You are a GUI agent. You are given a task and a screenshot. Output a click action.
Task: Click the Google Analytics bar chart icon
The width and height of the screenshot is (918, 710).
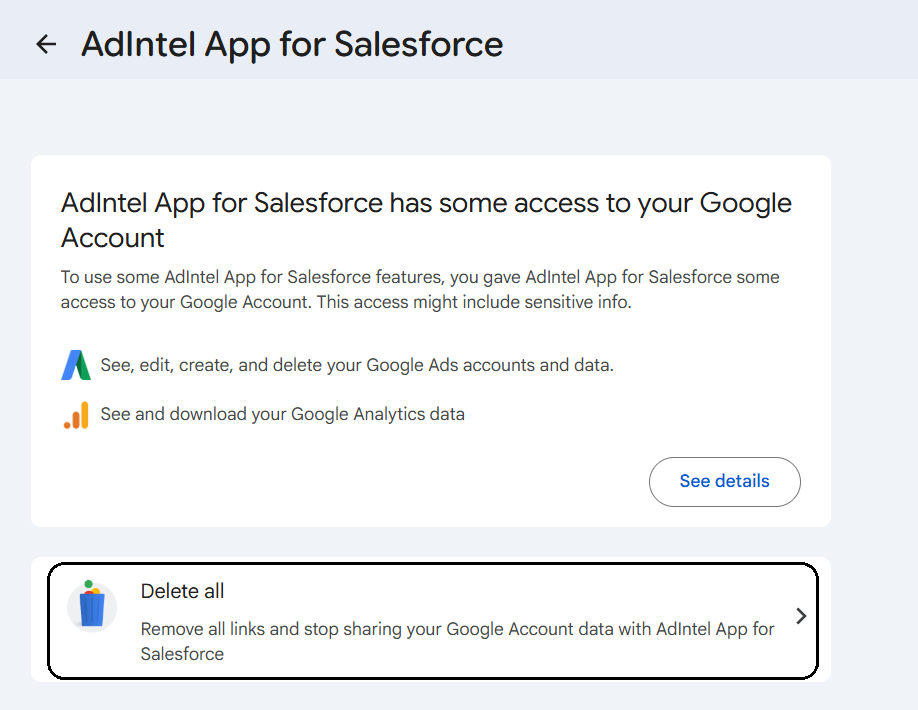click(76, 415)
